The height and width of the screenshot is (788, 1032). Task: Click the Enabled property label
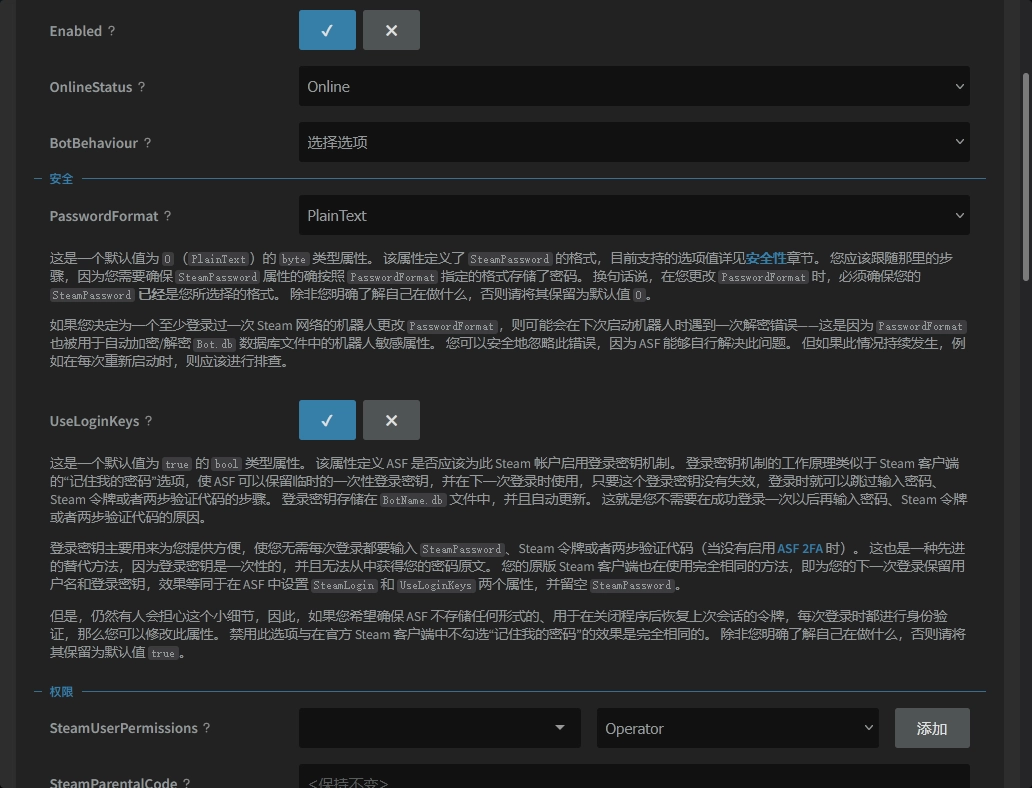click(x=76, y=31)
